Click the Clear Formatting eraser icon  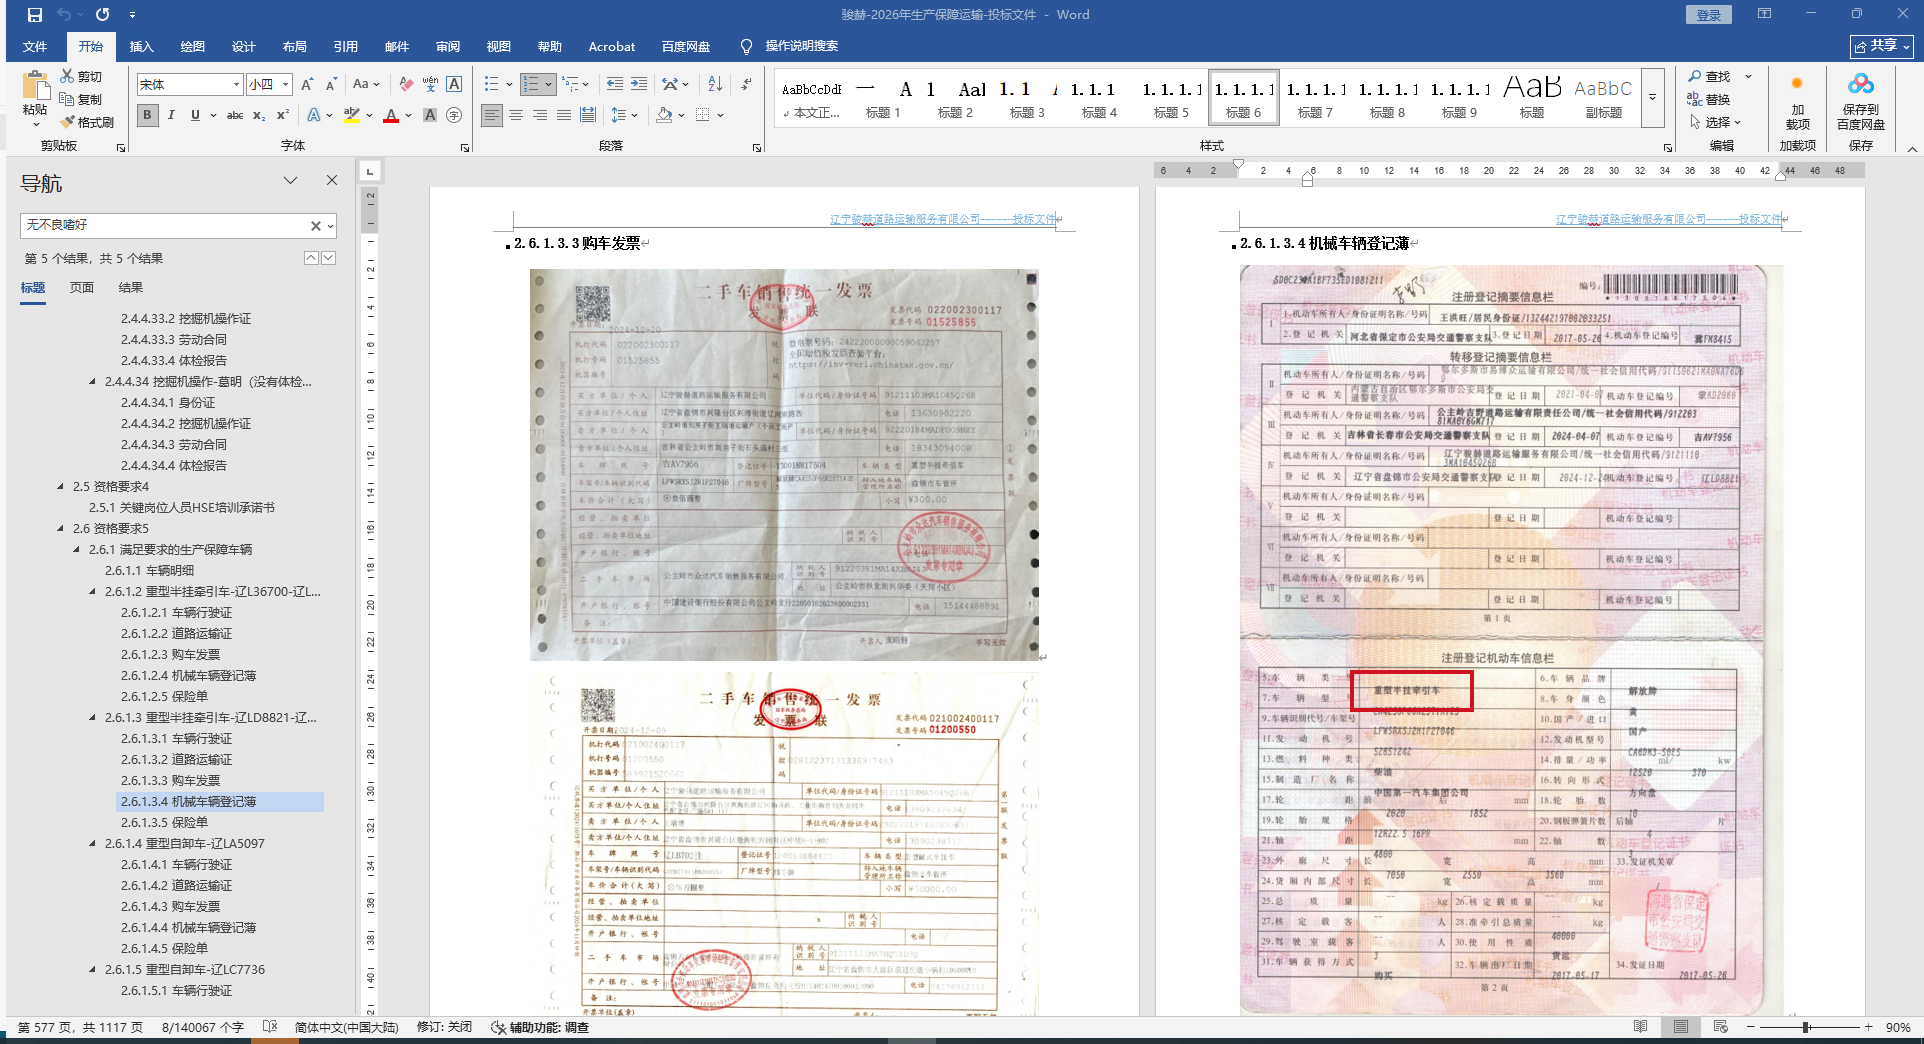405,85
